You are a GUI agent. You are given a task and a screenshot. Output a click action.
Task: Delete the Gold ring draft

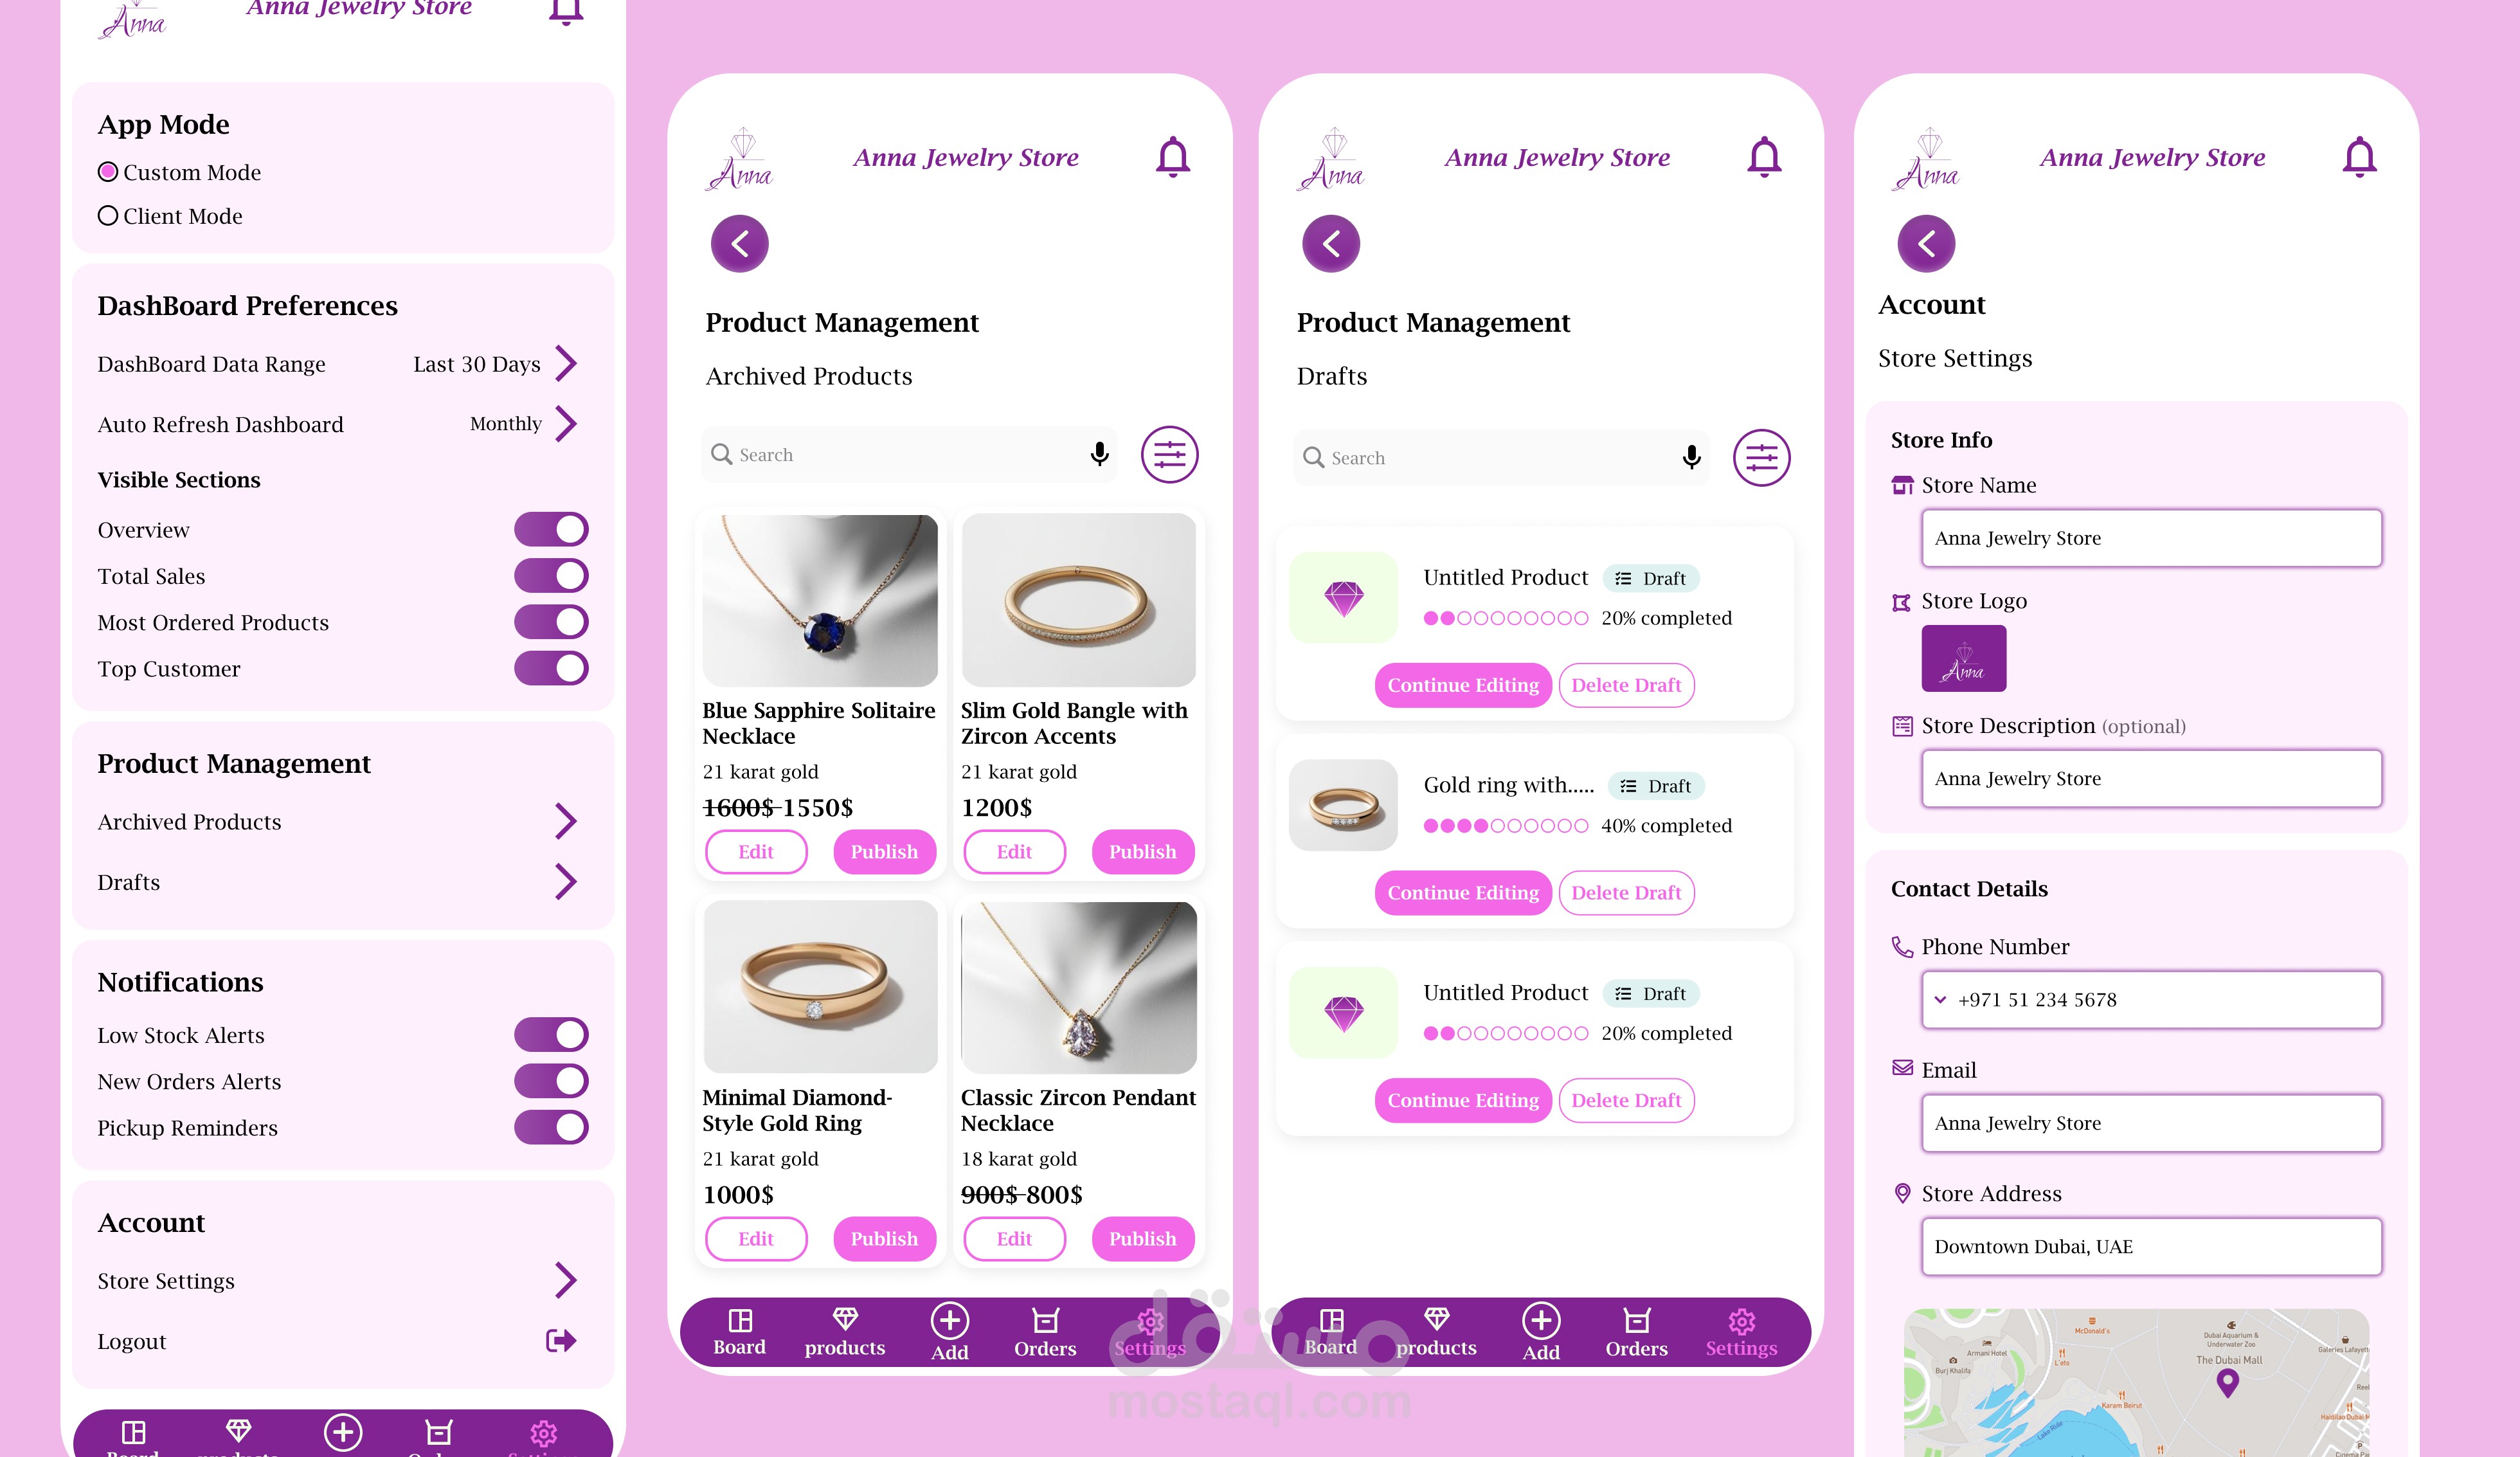point(1626,892)
